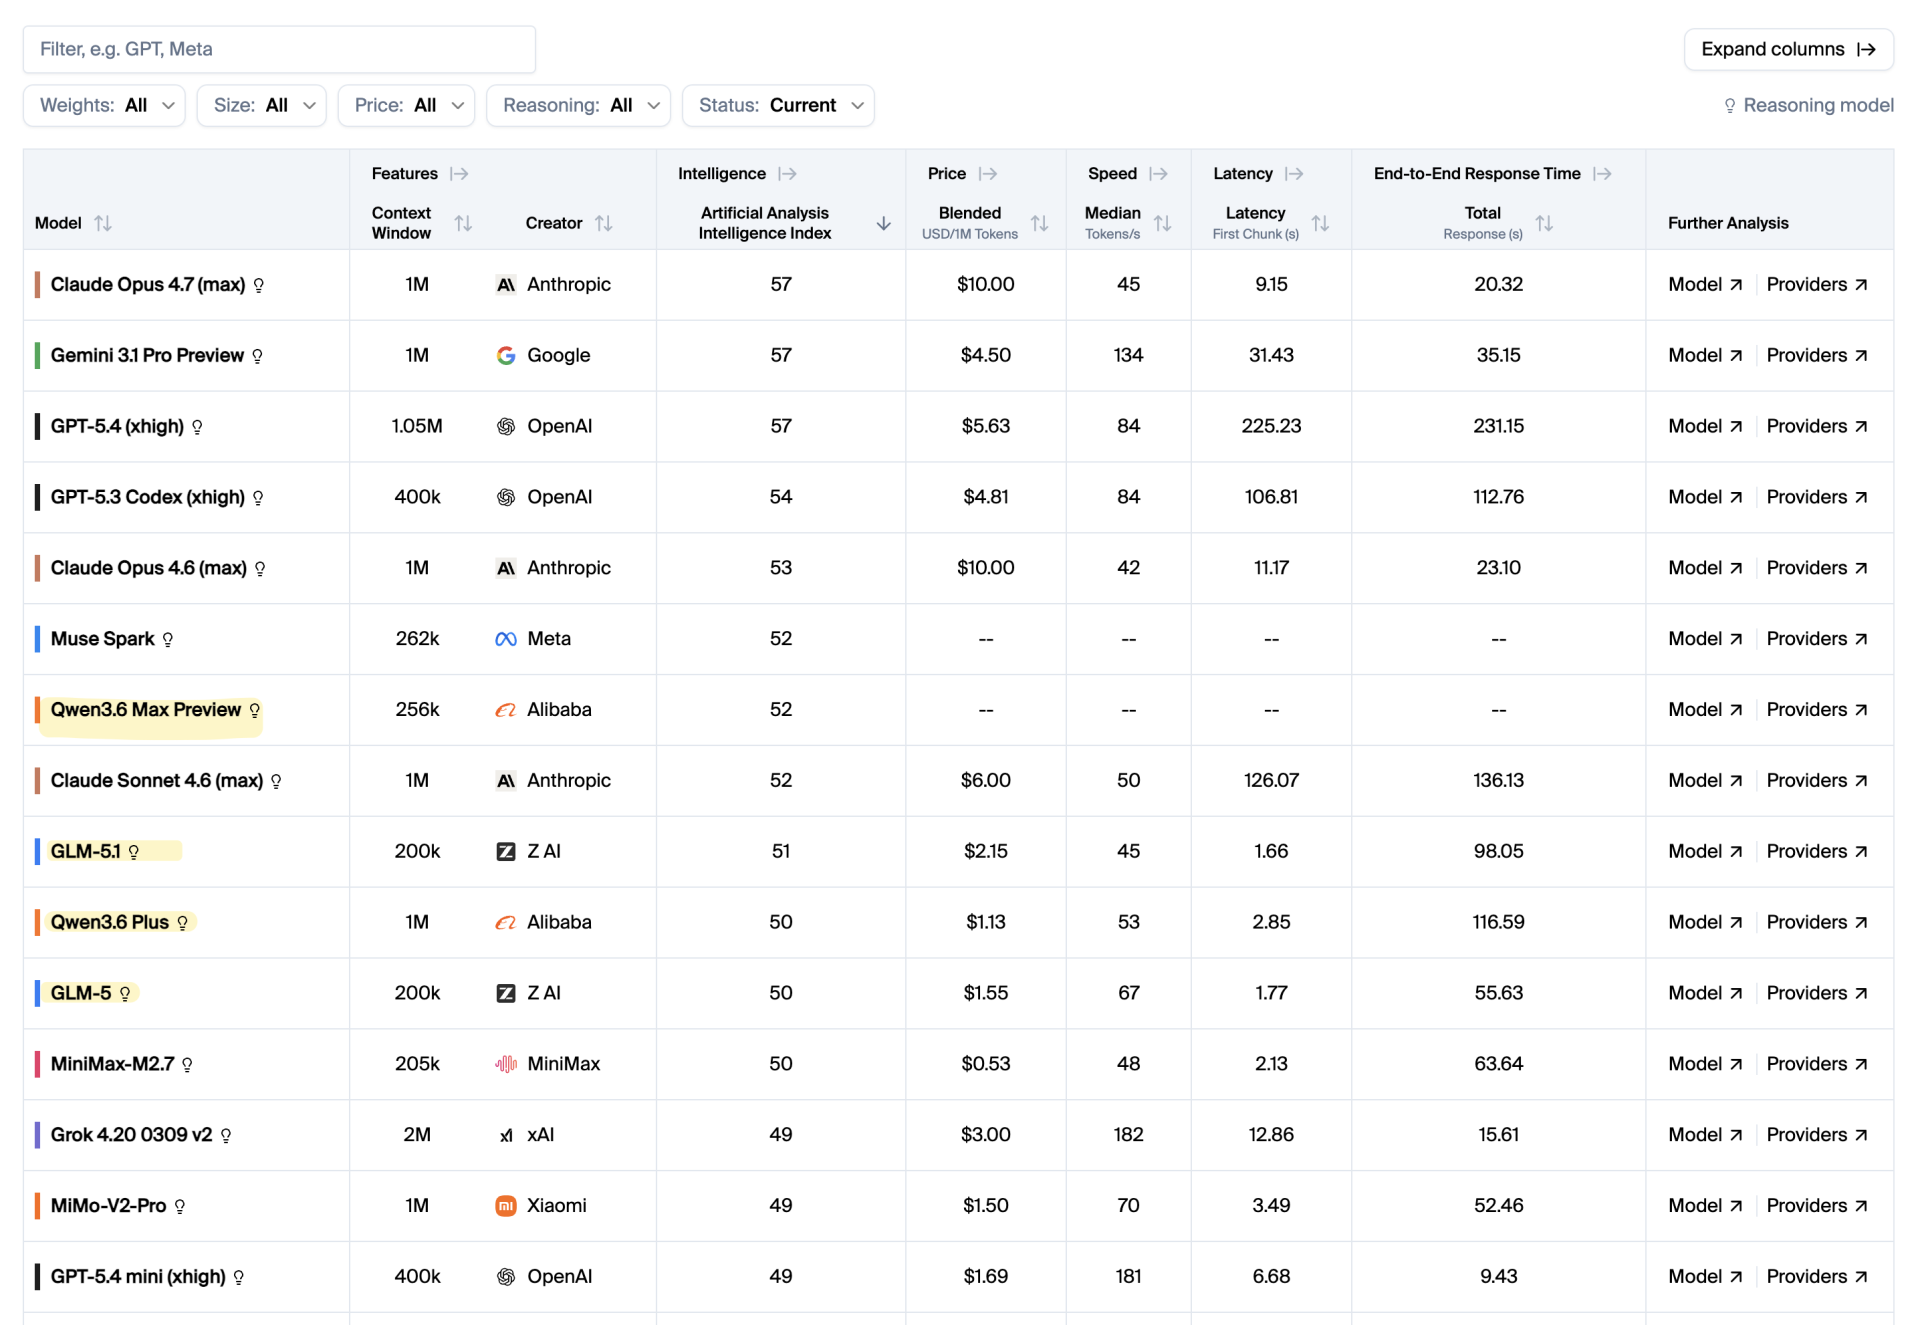The width and height of the screenshot is (1920, 1325).
Task: Click the Google logo for Gemini 3.1 Pro Preview
Action: tap(506, 355)
